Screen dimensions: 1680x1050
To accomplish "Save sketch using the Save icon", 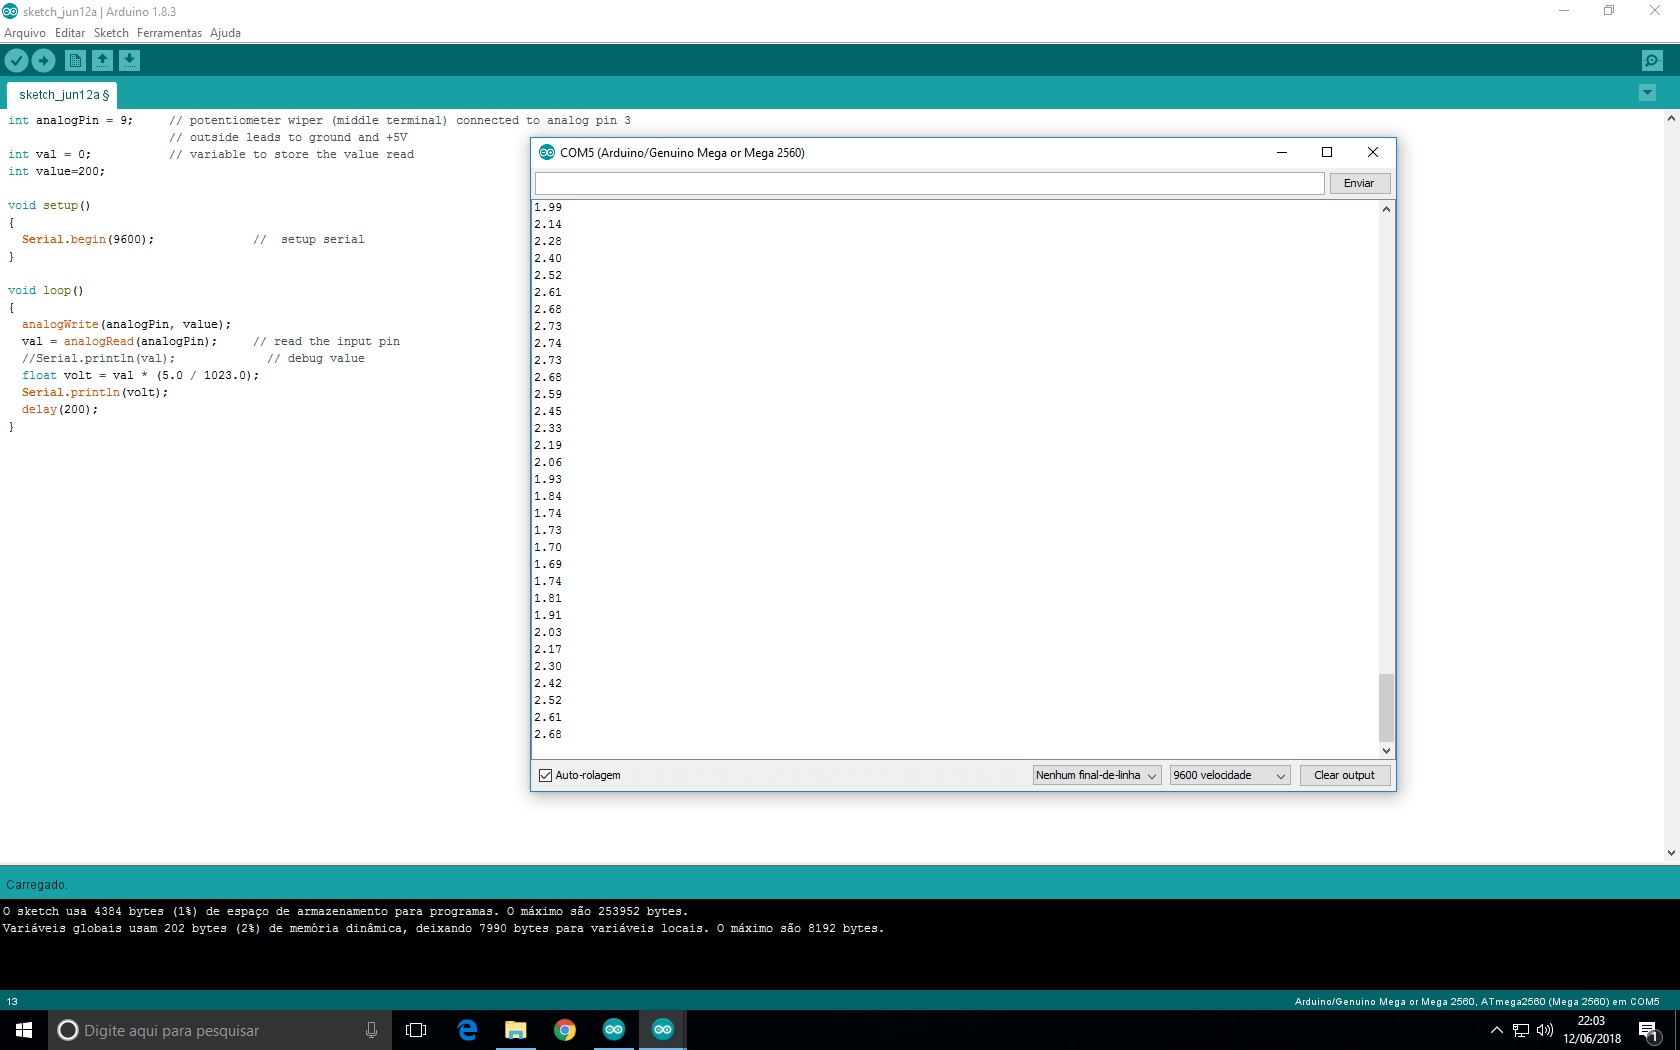I will tap(129, 61).
